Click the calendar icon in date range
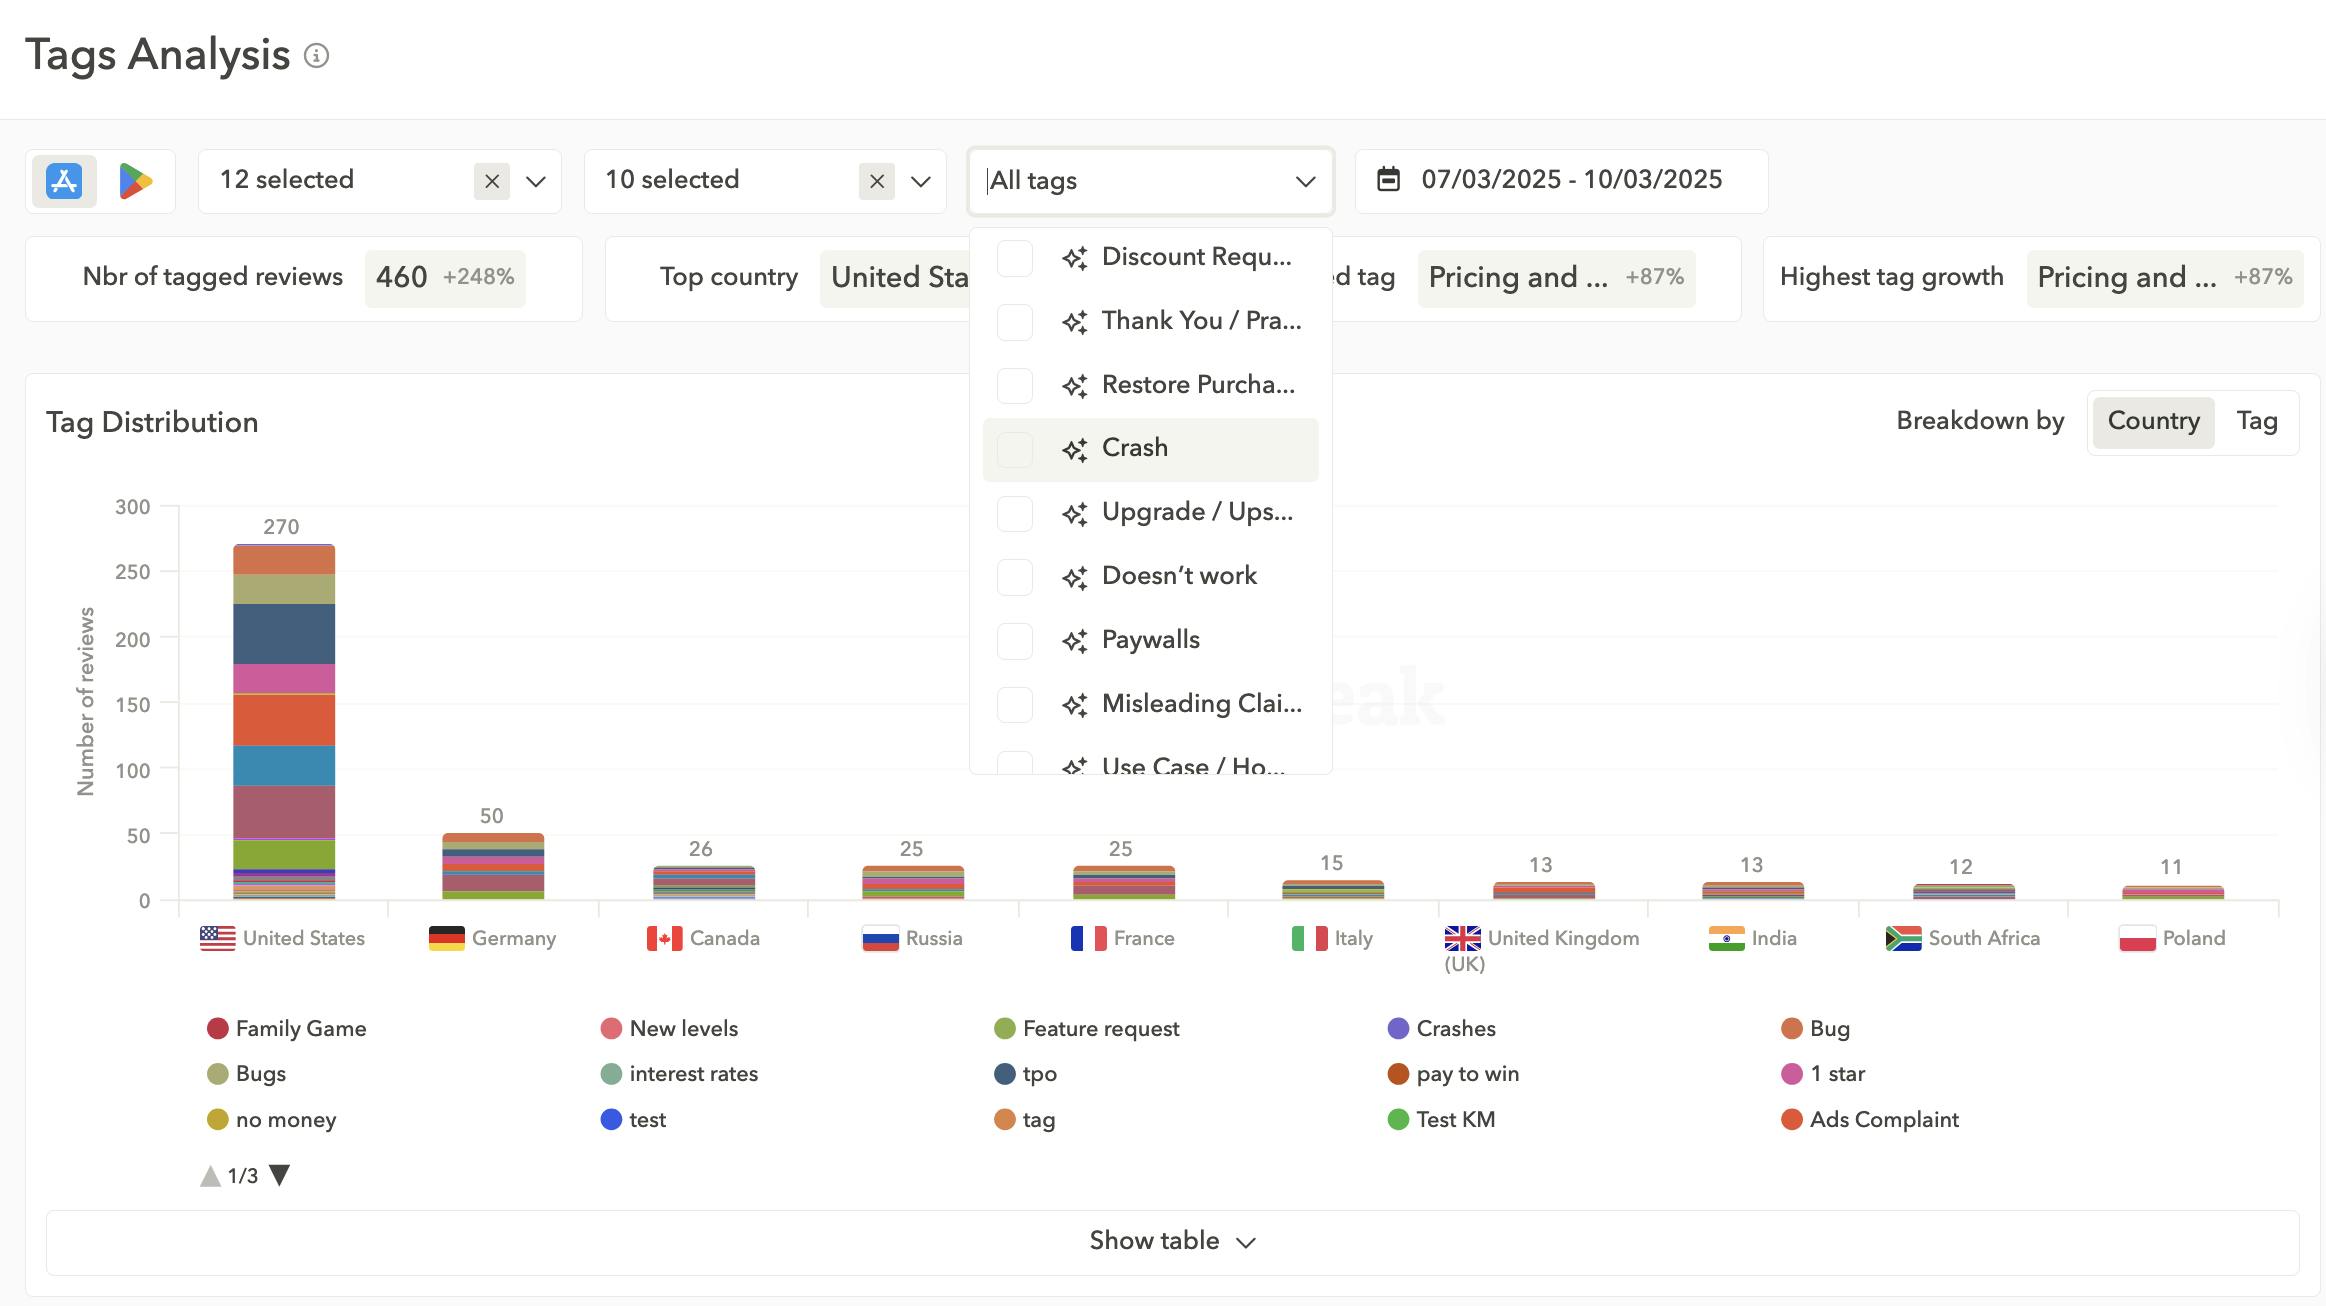2326x1306 pixels. tap(1388, 180)
